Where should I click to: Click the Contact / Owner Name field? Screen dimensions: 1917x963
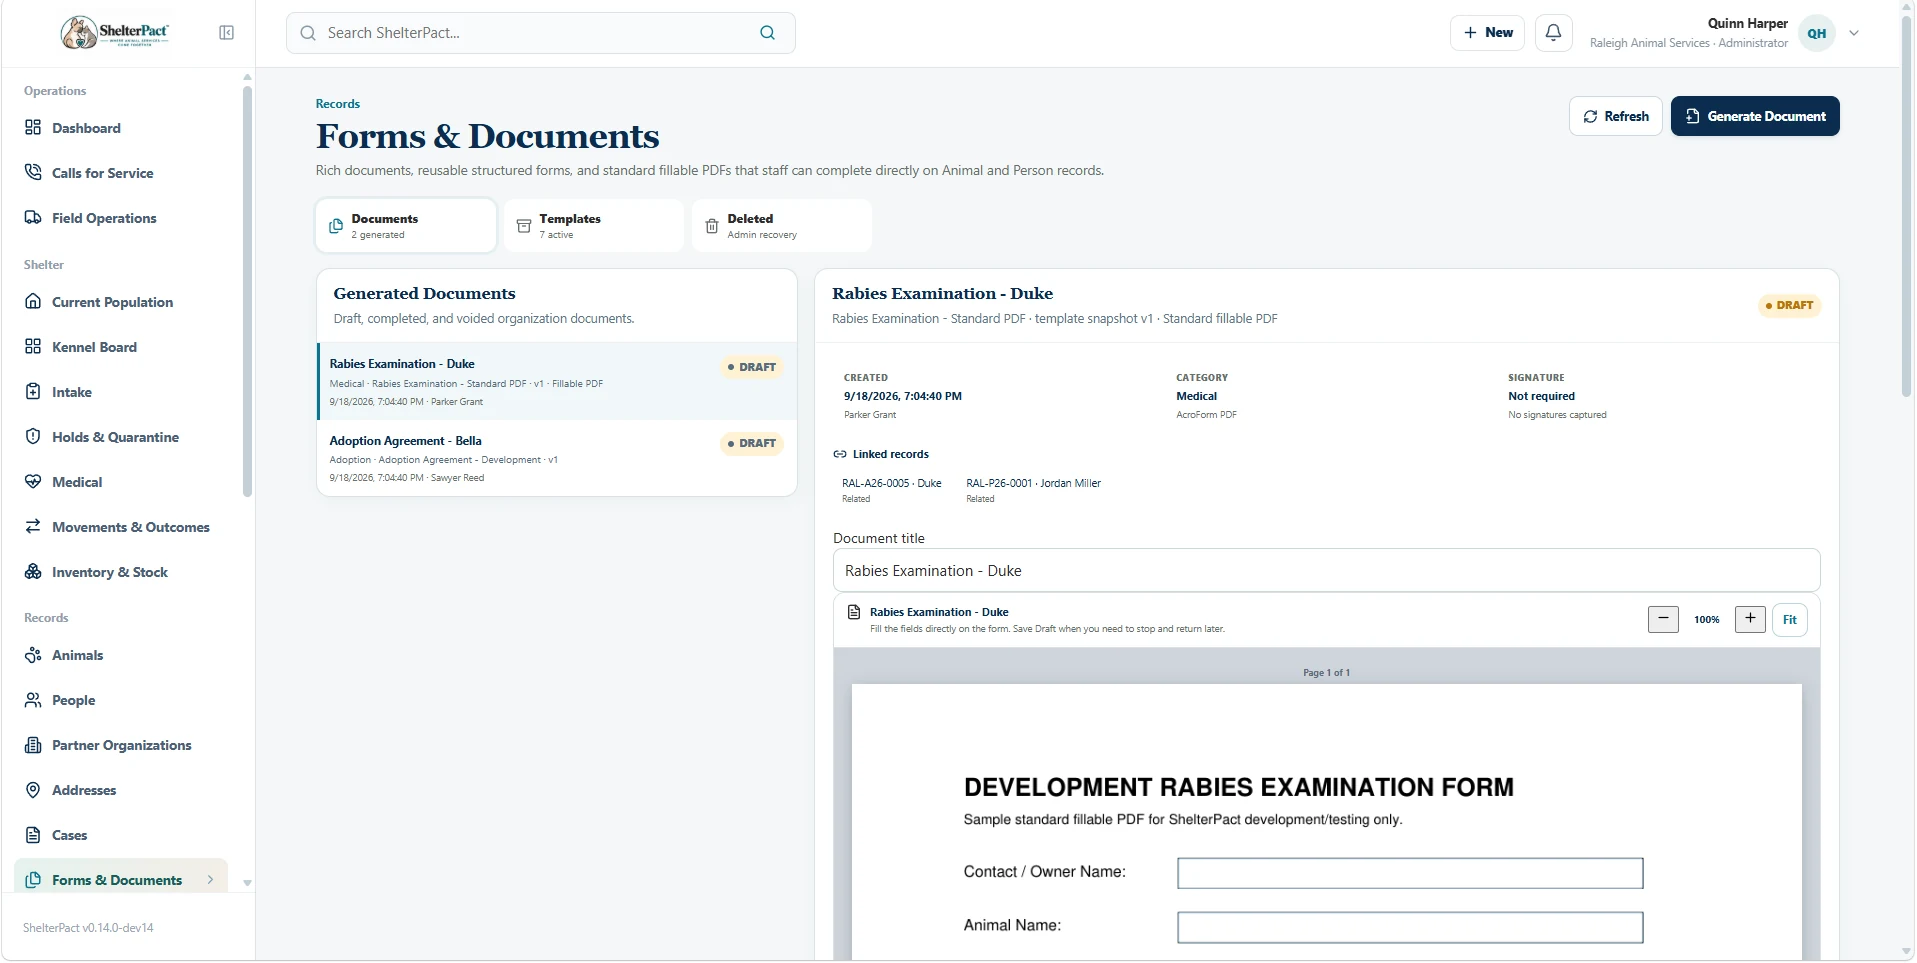point(1410,873)
